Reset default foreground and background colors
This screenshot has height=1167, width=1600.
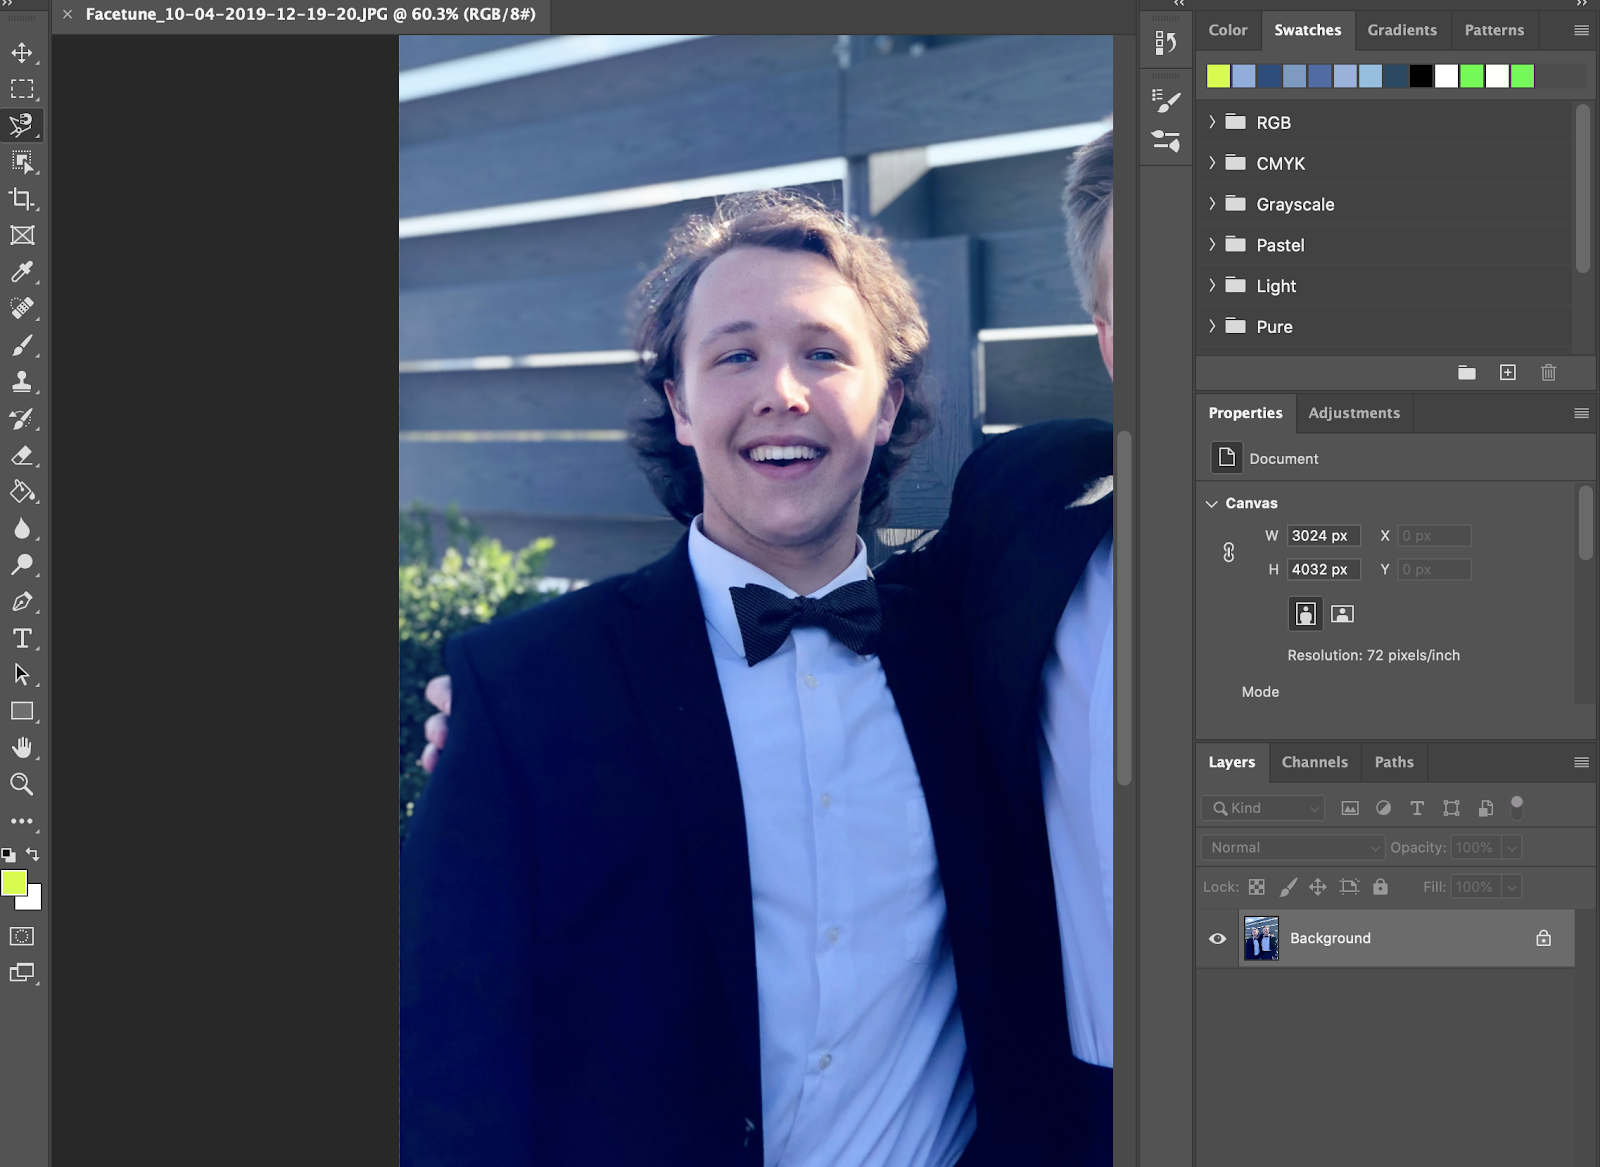pos(8,855)
